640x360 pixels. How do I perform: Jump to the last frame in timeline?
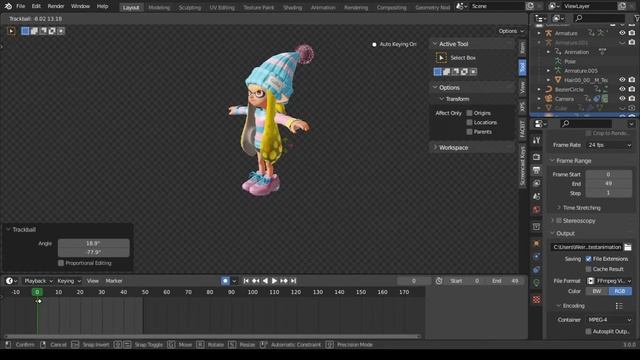click(293, 281)
